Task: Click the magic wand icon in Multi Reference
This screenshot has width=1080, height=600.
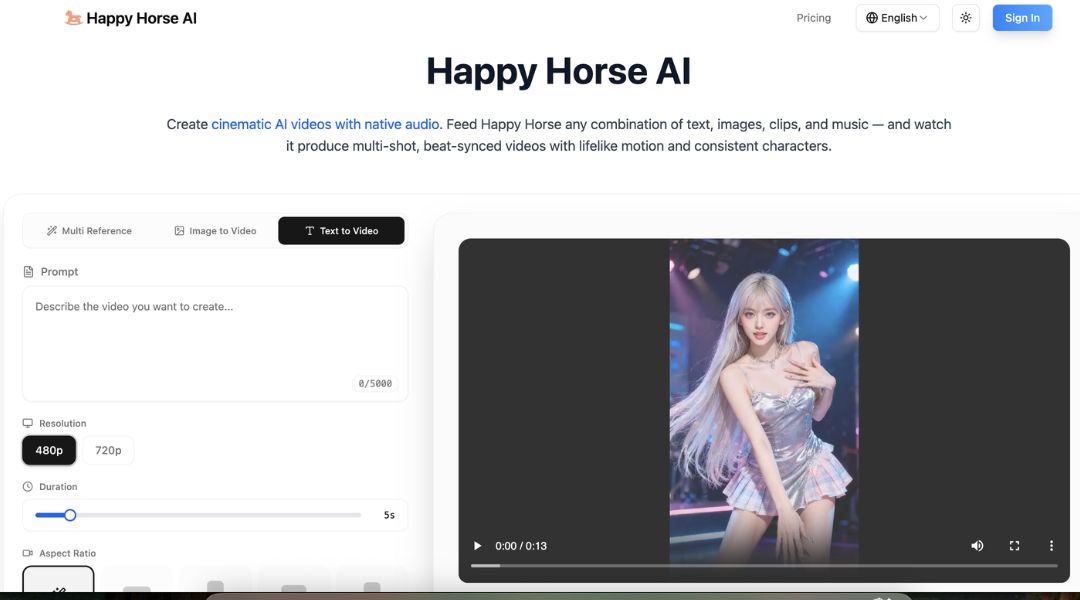Action: (x=52, y=231)
